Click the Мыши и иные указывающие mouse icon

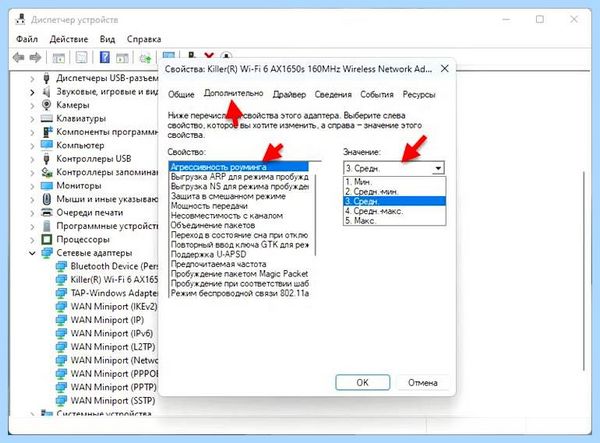pyautogui.click(x=47, y=199)
